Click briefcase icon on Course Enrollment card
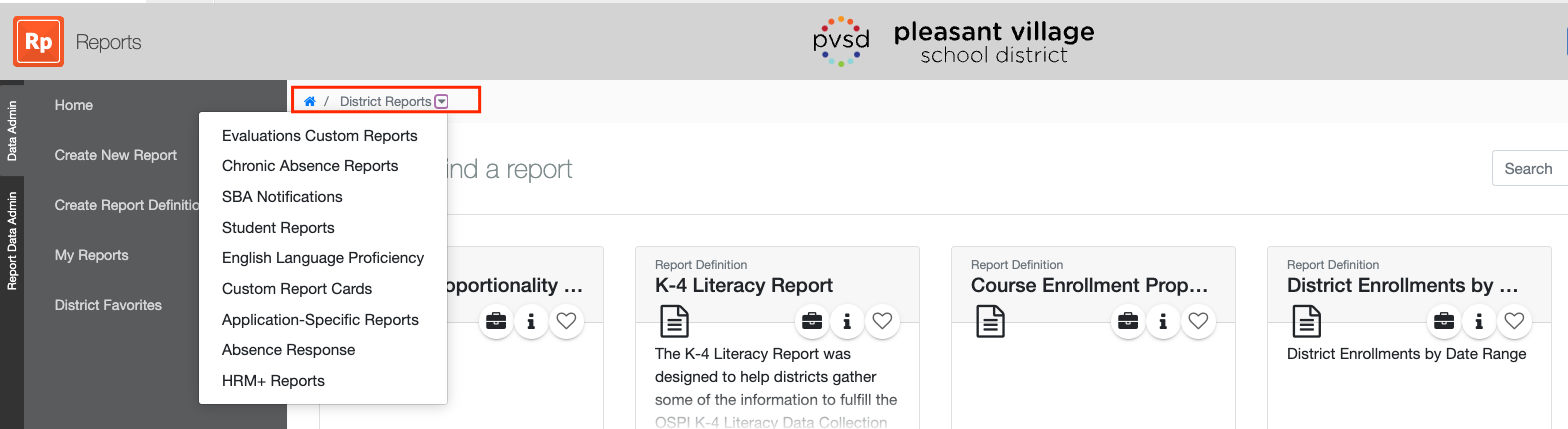This screenshot has height=429, width=1568. (x=1128, y=321)
